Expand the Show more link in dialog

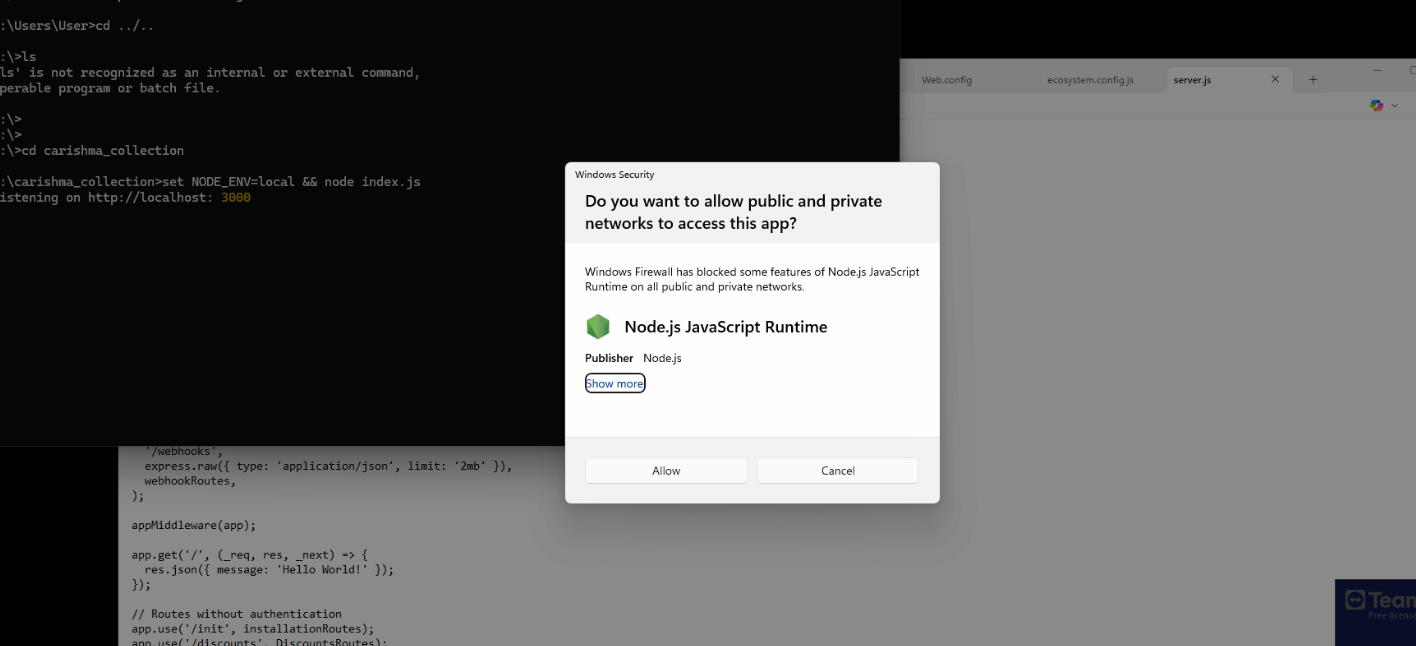615,384
